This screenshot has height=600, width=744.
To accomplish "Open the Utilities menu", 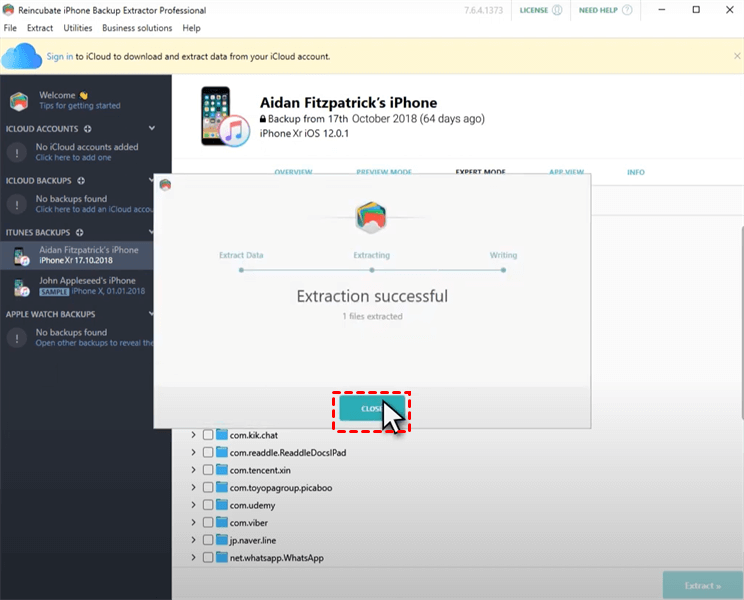I will (78, 28).
